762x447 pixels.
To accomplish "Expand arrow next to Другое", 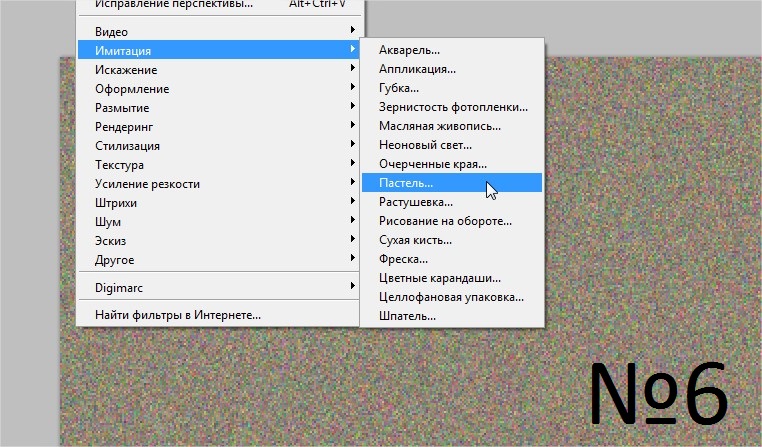I will point(352,258).
